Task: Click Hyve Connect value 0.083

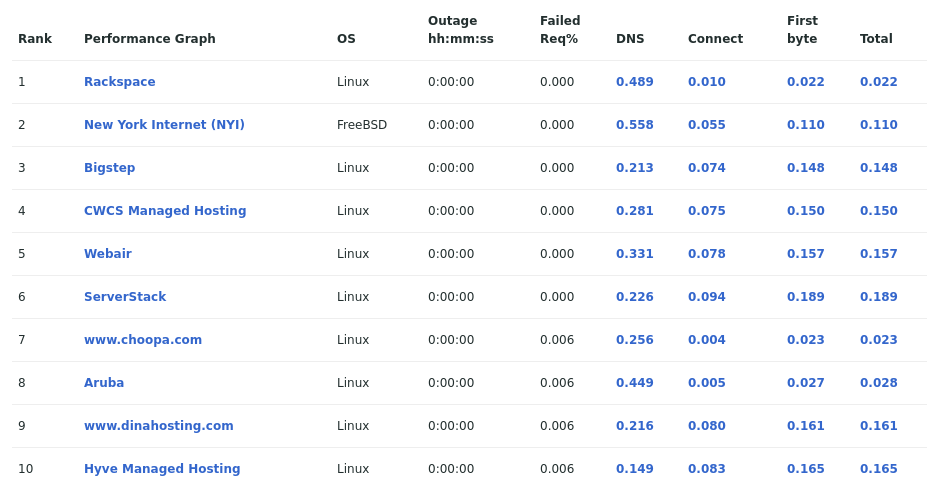Action: point(707,468)
